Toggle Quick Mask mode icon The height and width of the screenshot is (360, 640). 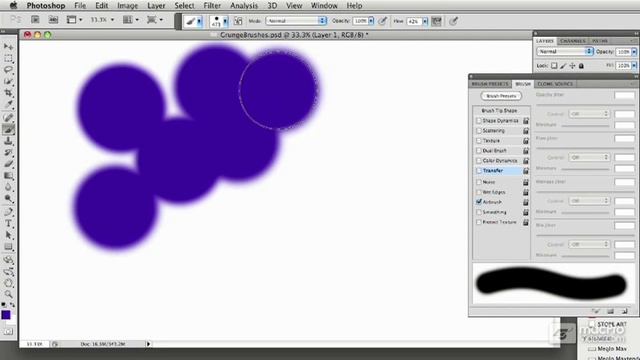tap(8, 331)
